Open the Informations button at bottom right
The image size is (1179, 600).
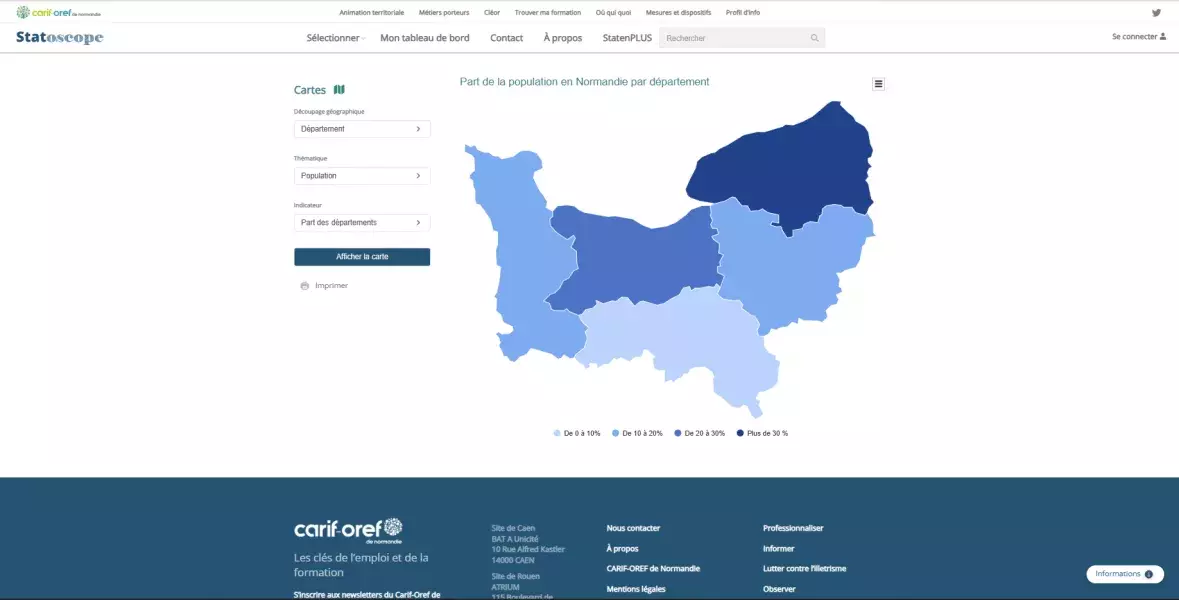(x=1124, y=574)
